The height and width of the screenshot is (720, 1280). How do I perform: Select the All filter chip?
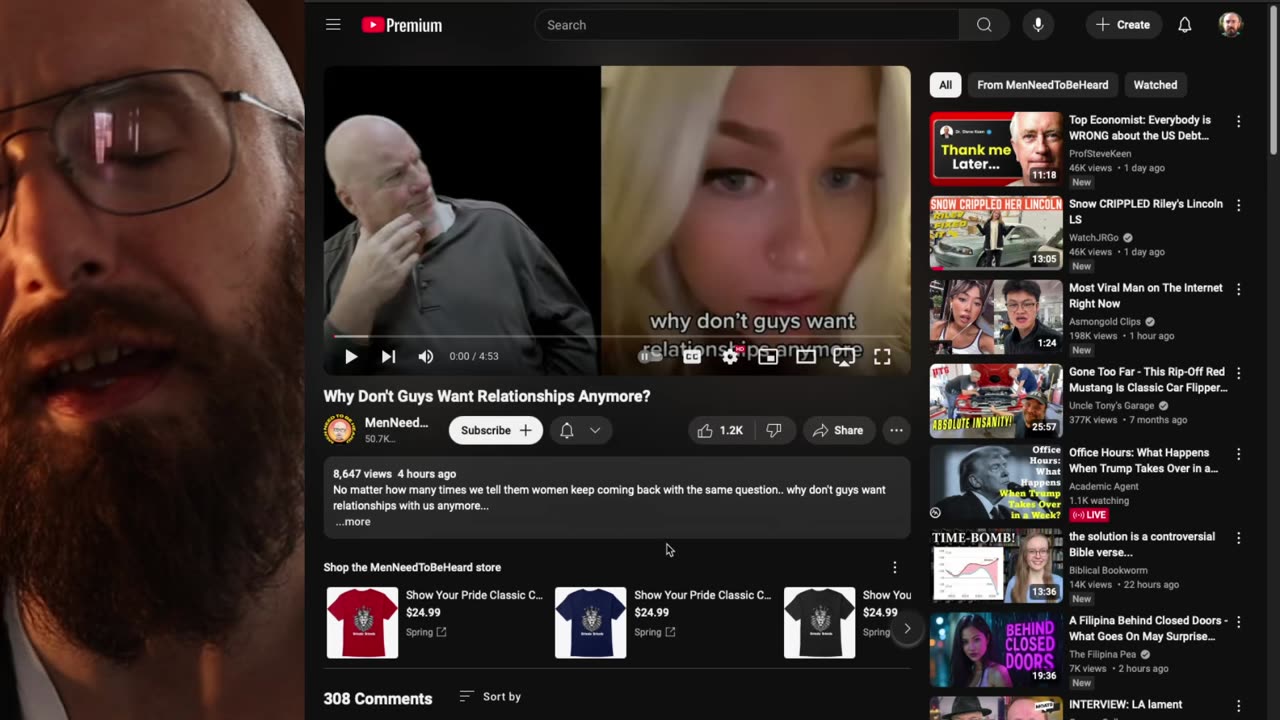[945, 85]
